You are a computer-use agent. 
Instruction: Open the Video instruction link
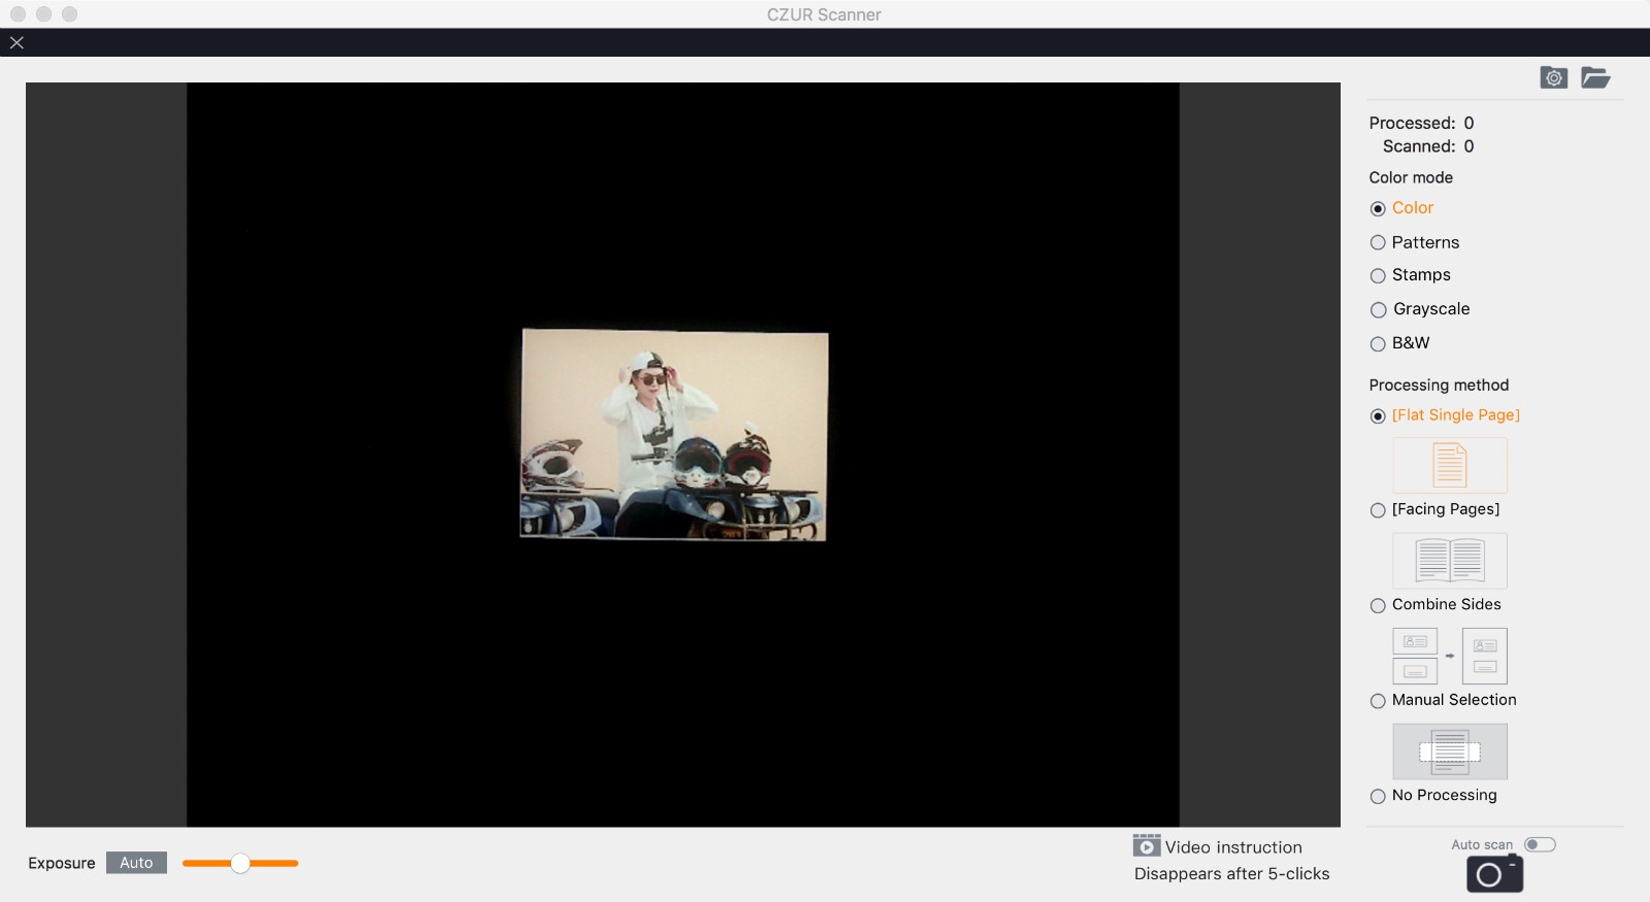[1233, 847]
